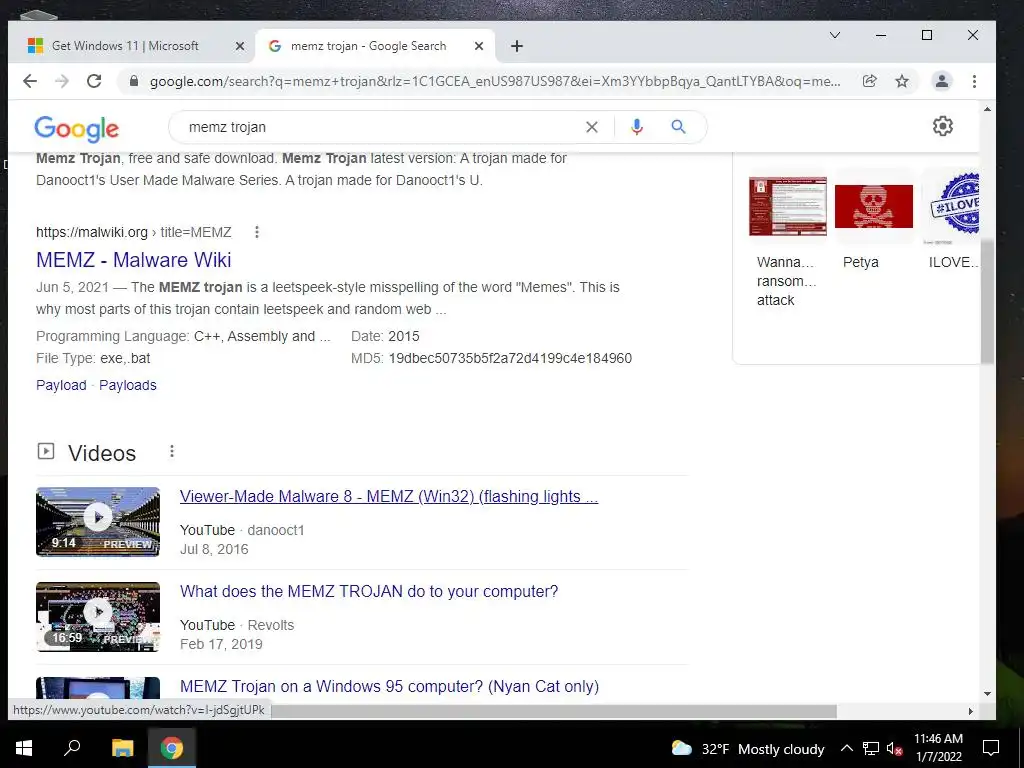Follow the Payload sitelink
This screenshot has width=1024, height=768.
[61, 385]
